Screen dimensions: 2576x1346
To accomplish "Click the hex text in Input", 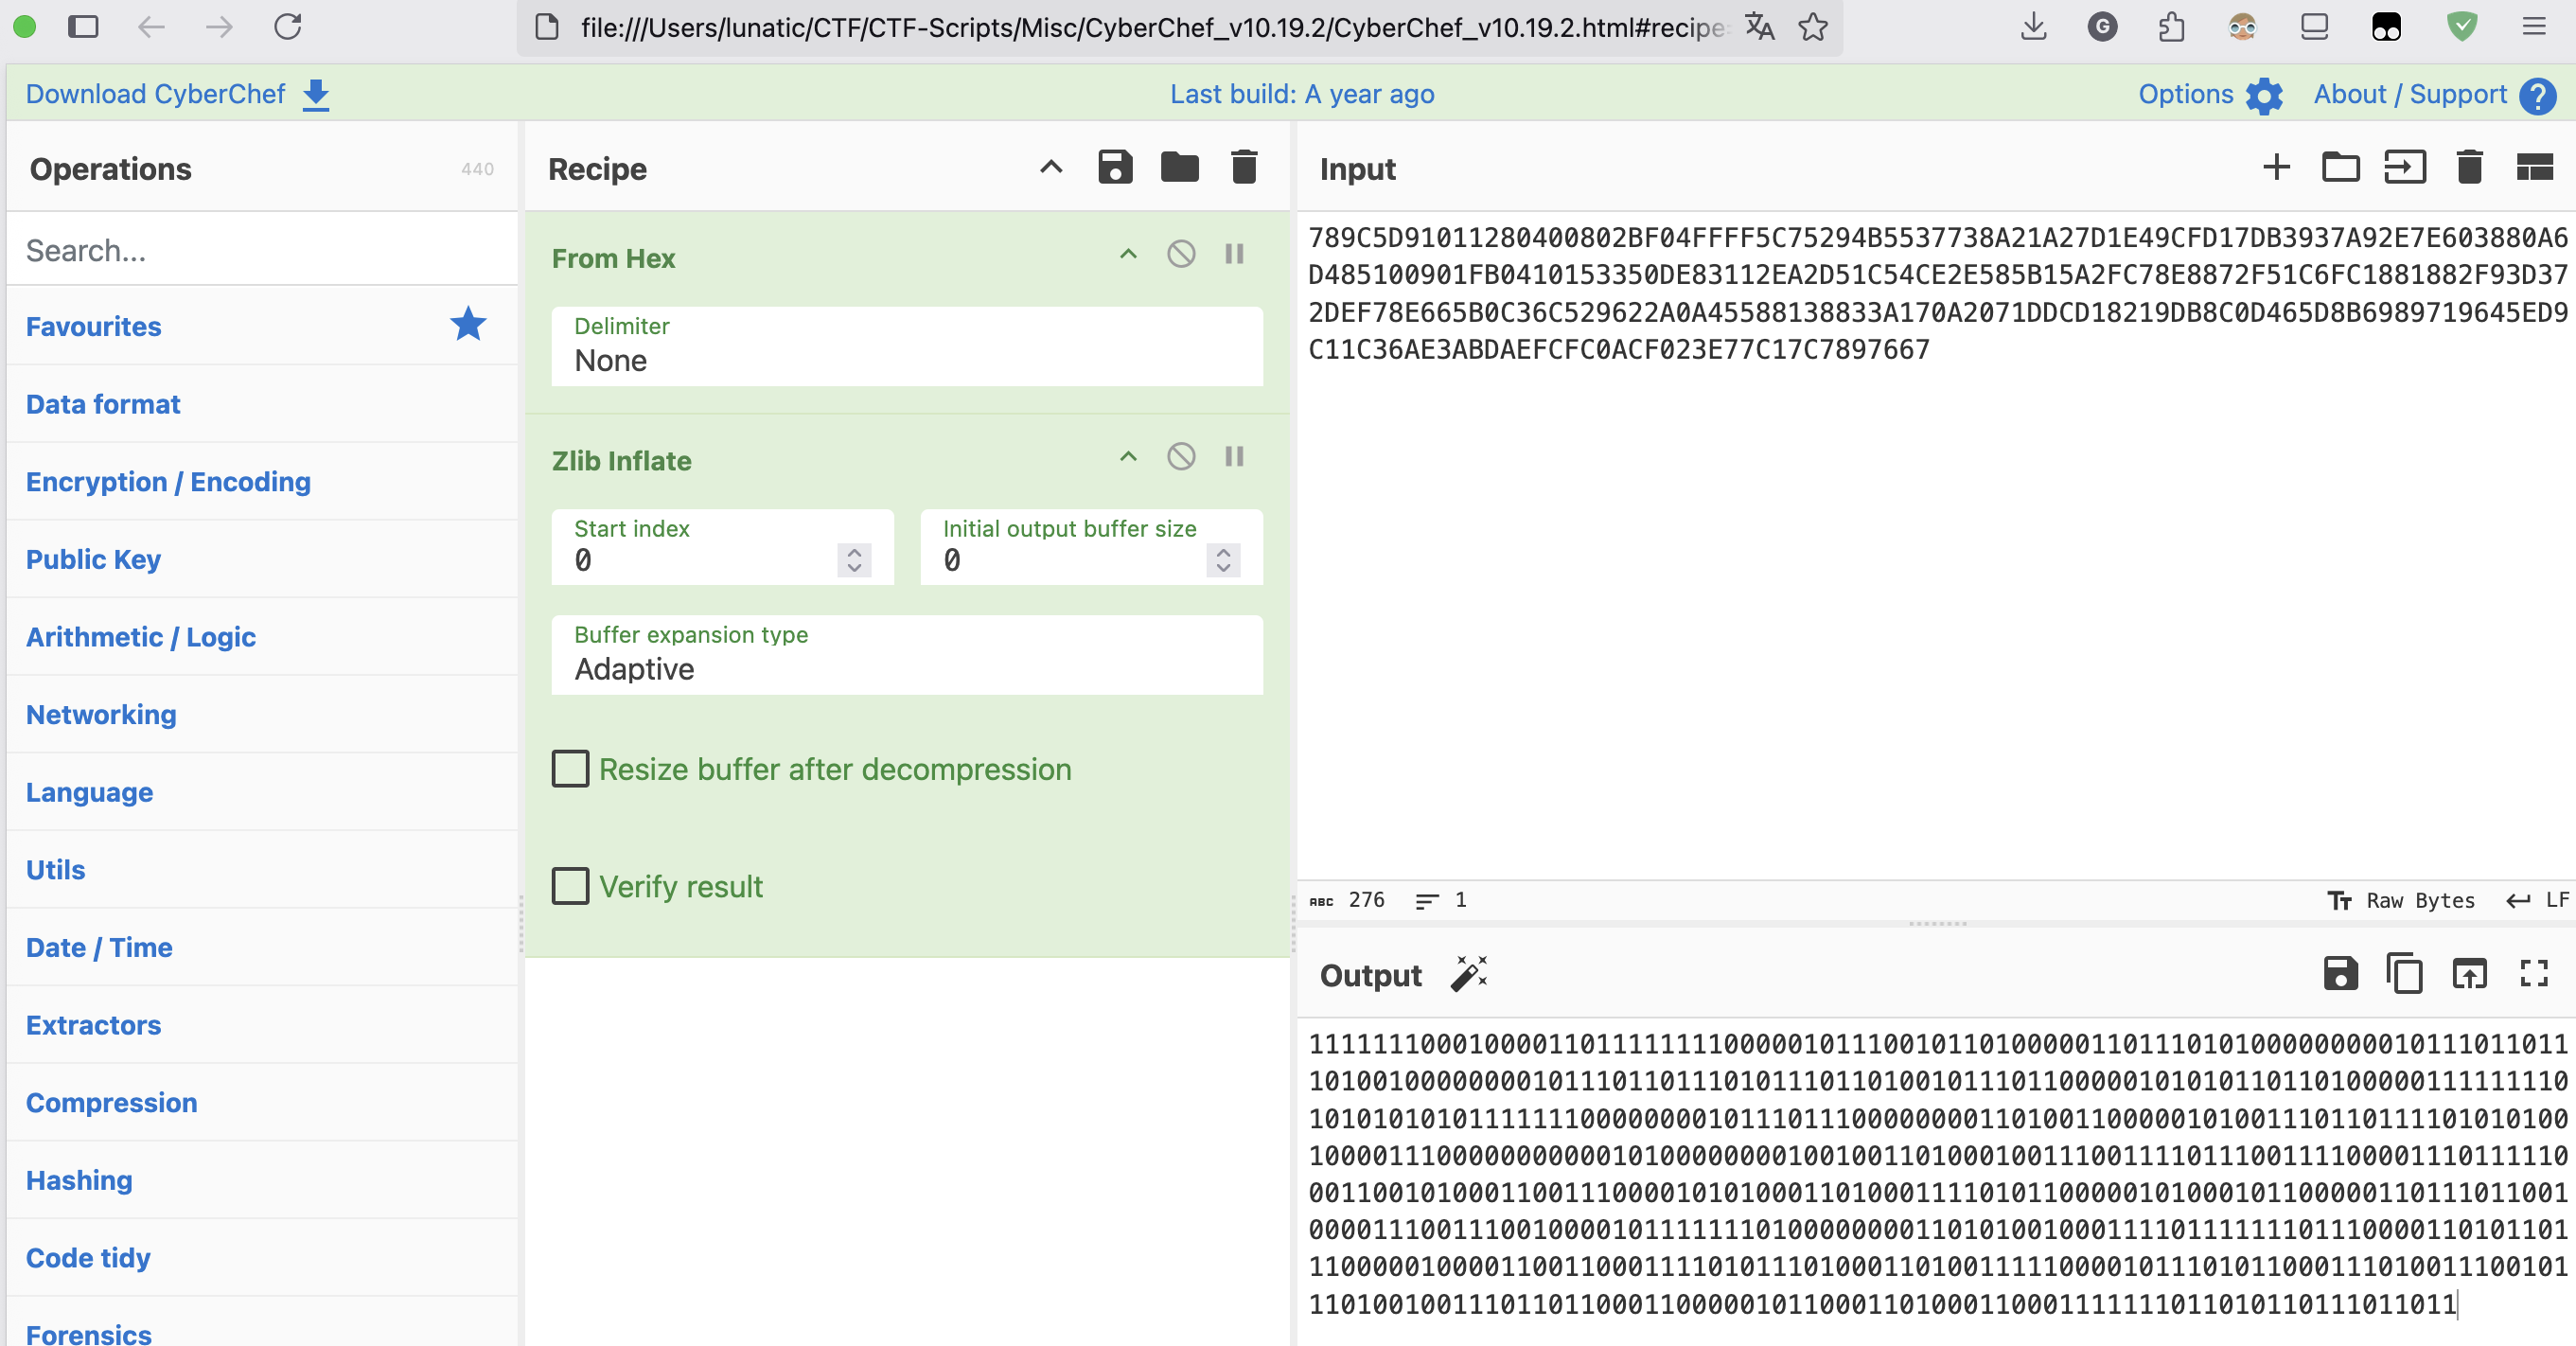I will (x=1937, y=293).
